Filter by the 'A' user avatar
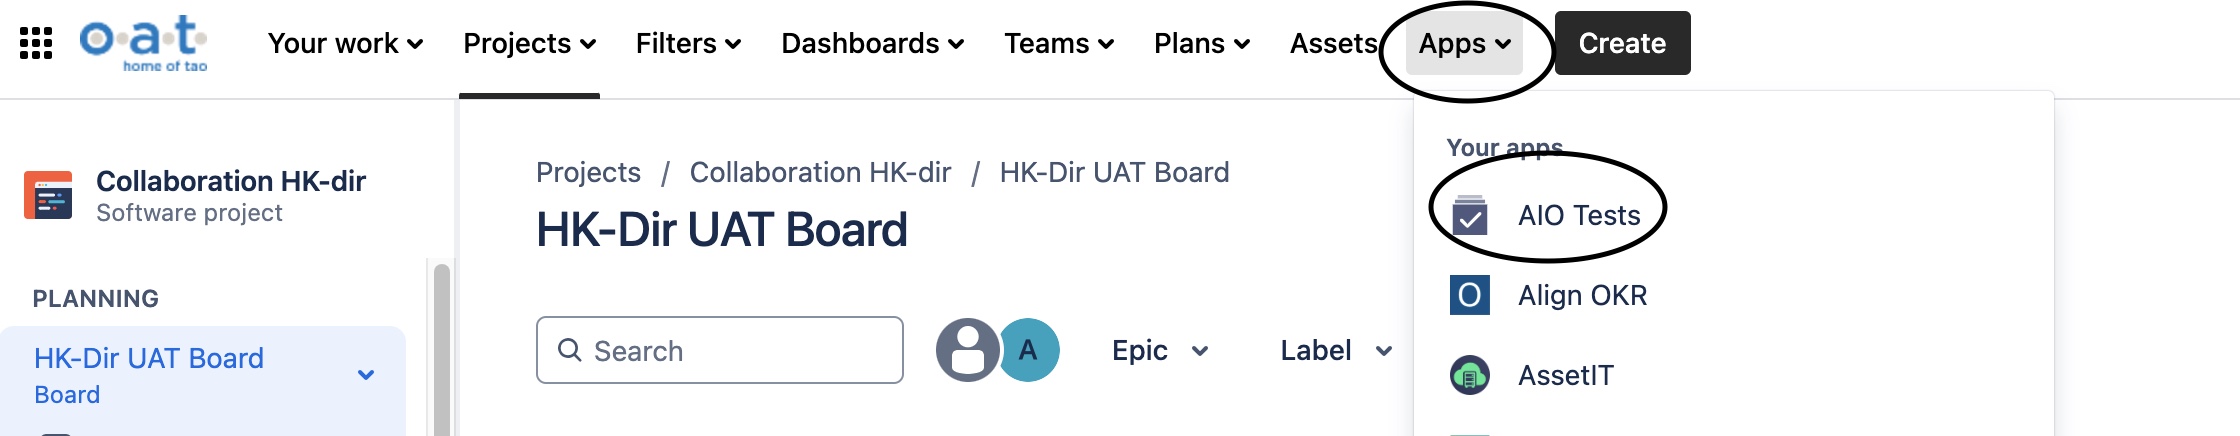Screen dimensions: 2240x436 (x=1029, y=350)
